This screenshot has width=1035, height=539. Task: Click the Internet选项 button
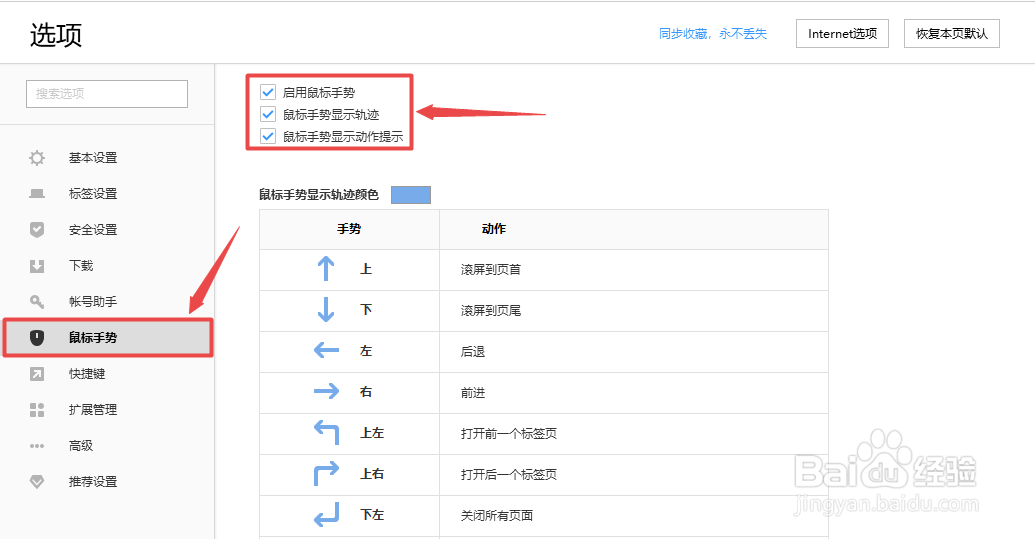(842, 34)
